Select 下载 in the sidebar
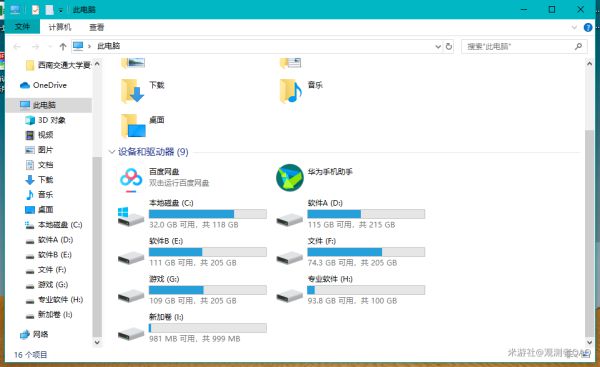Screen dimensions: 600x367 (x=45, y=180)
